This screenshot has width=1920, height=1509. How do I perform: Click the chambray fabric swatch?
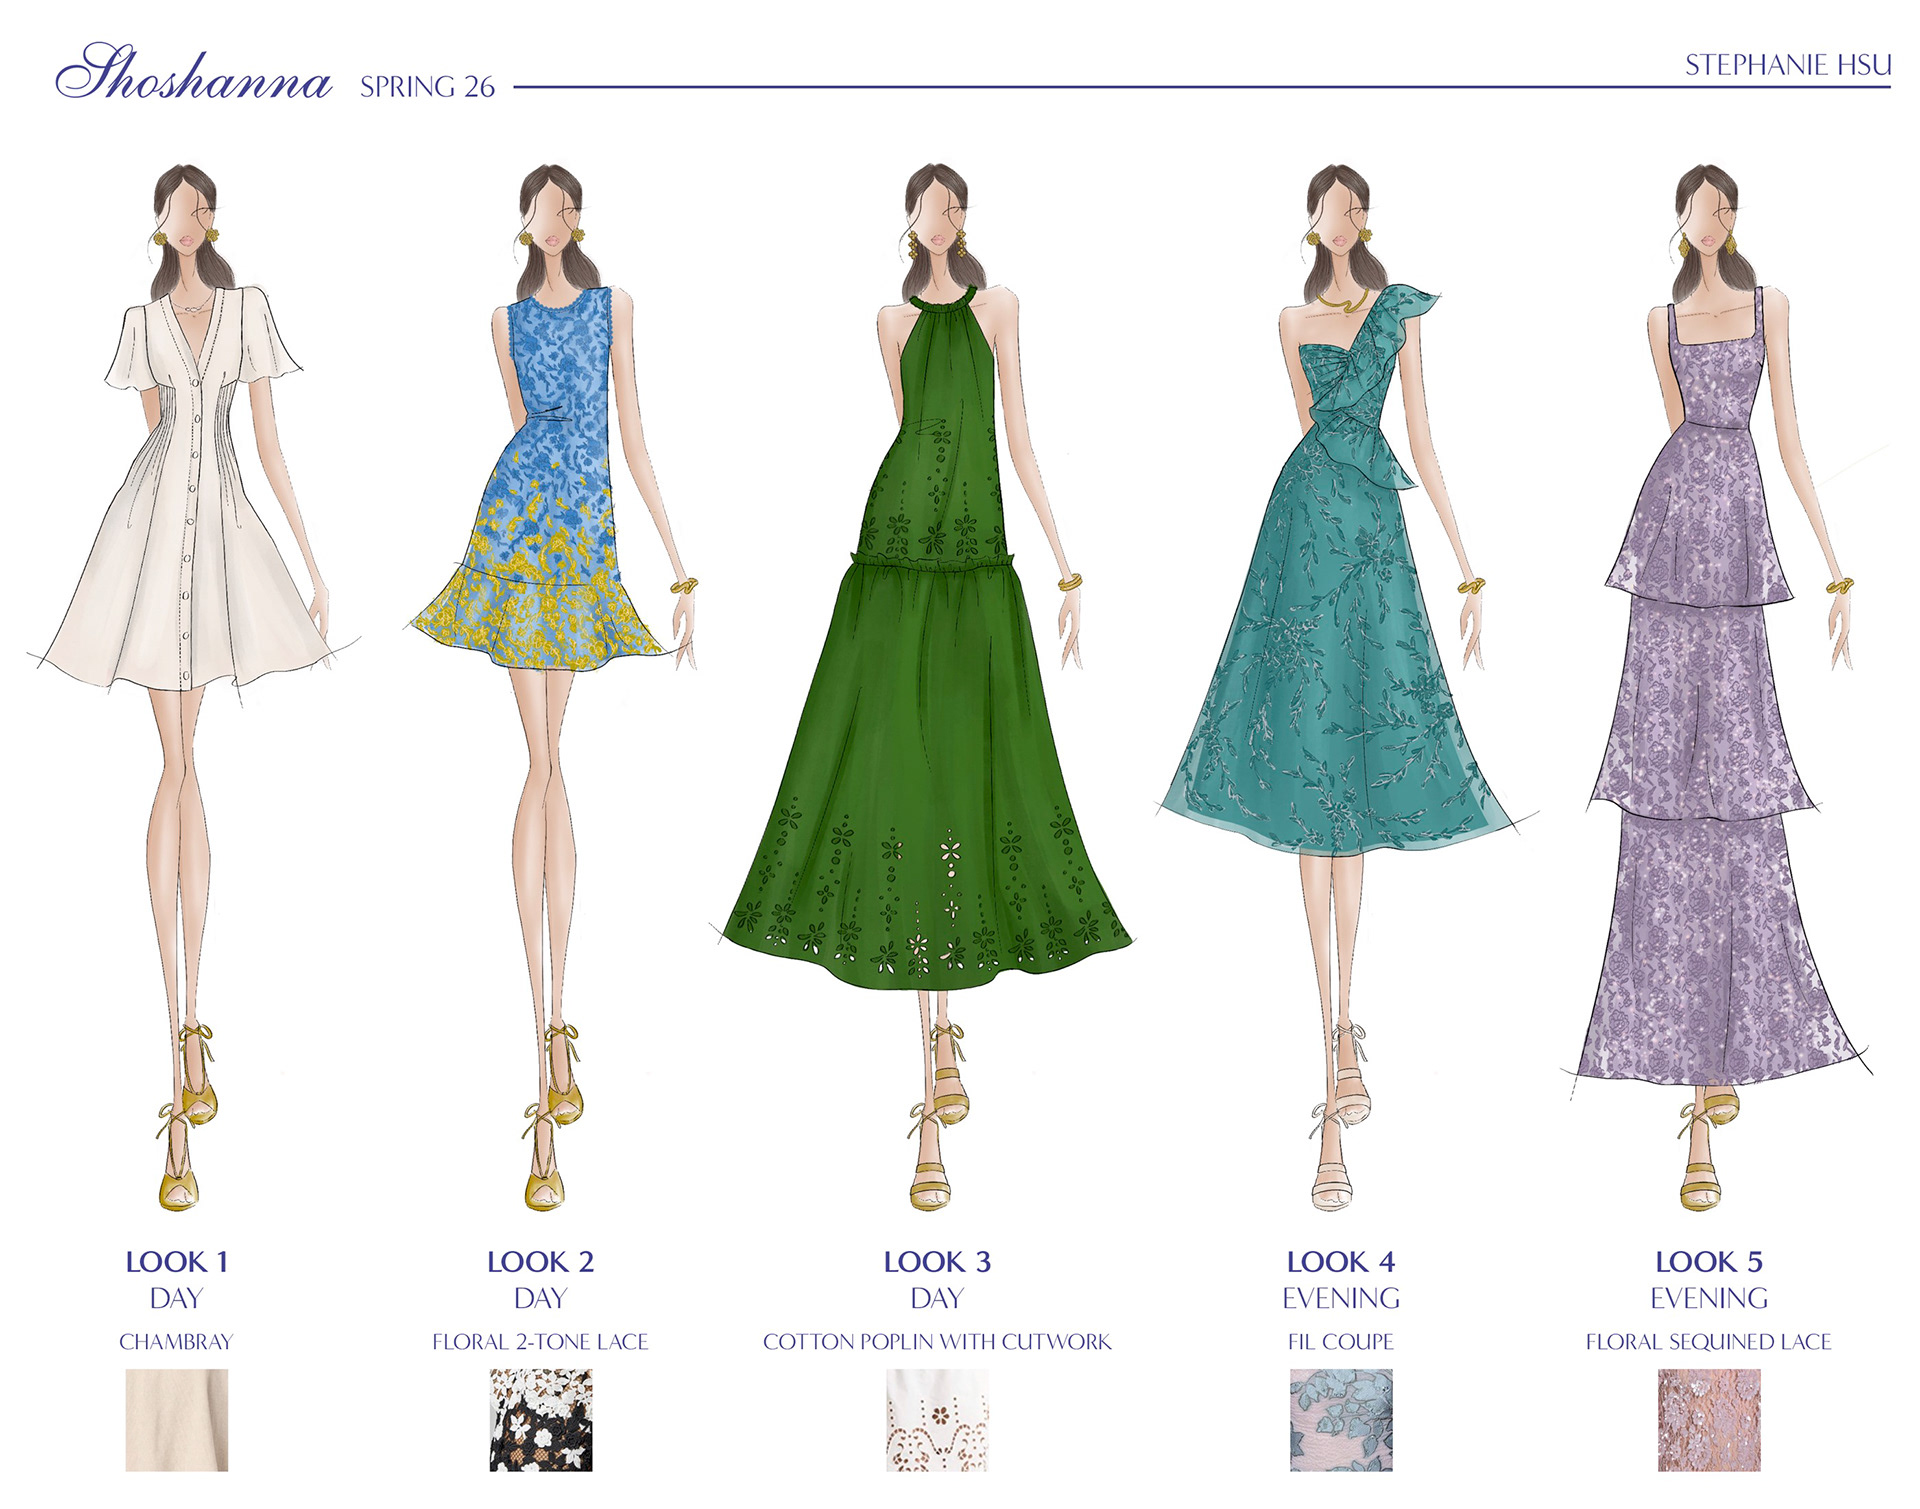176,1419
